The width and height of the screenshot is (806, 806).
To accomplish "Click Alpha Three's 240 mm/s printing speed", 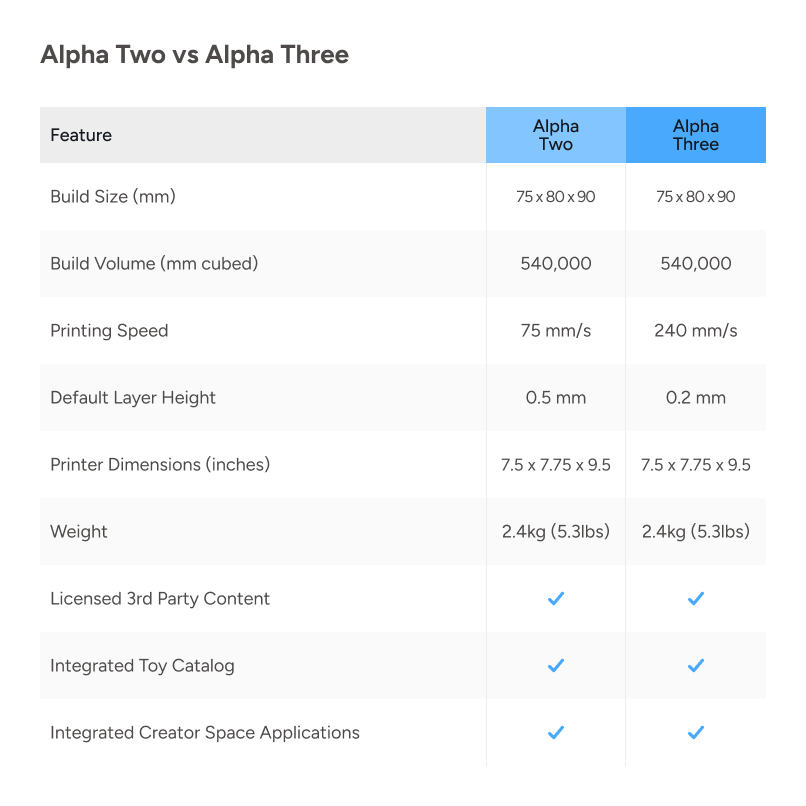I will pos(696,330).
